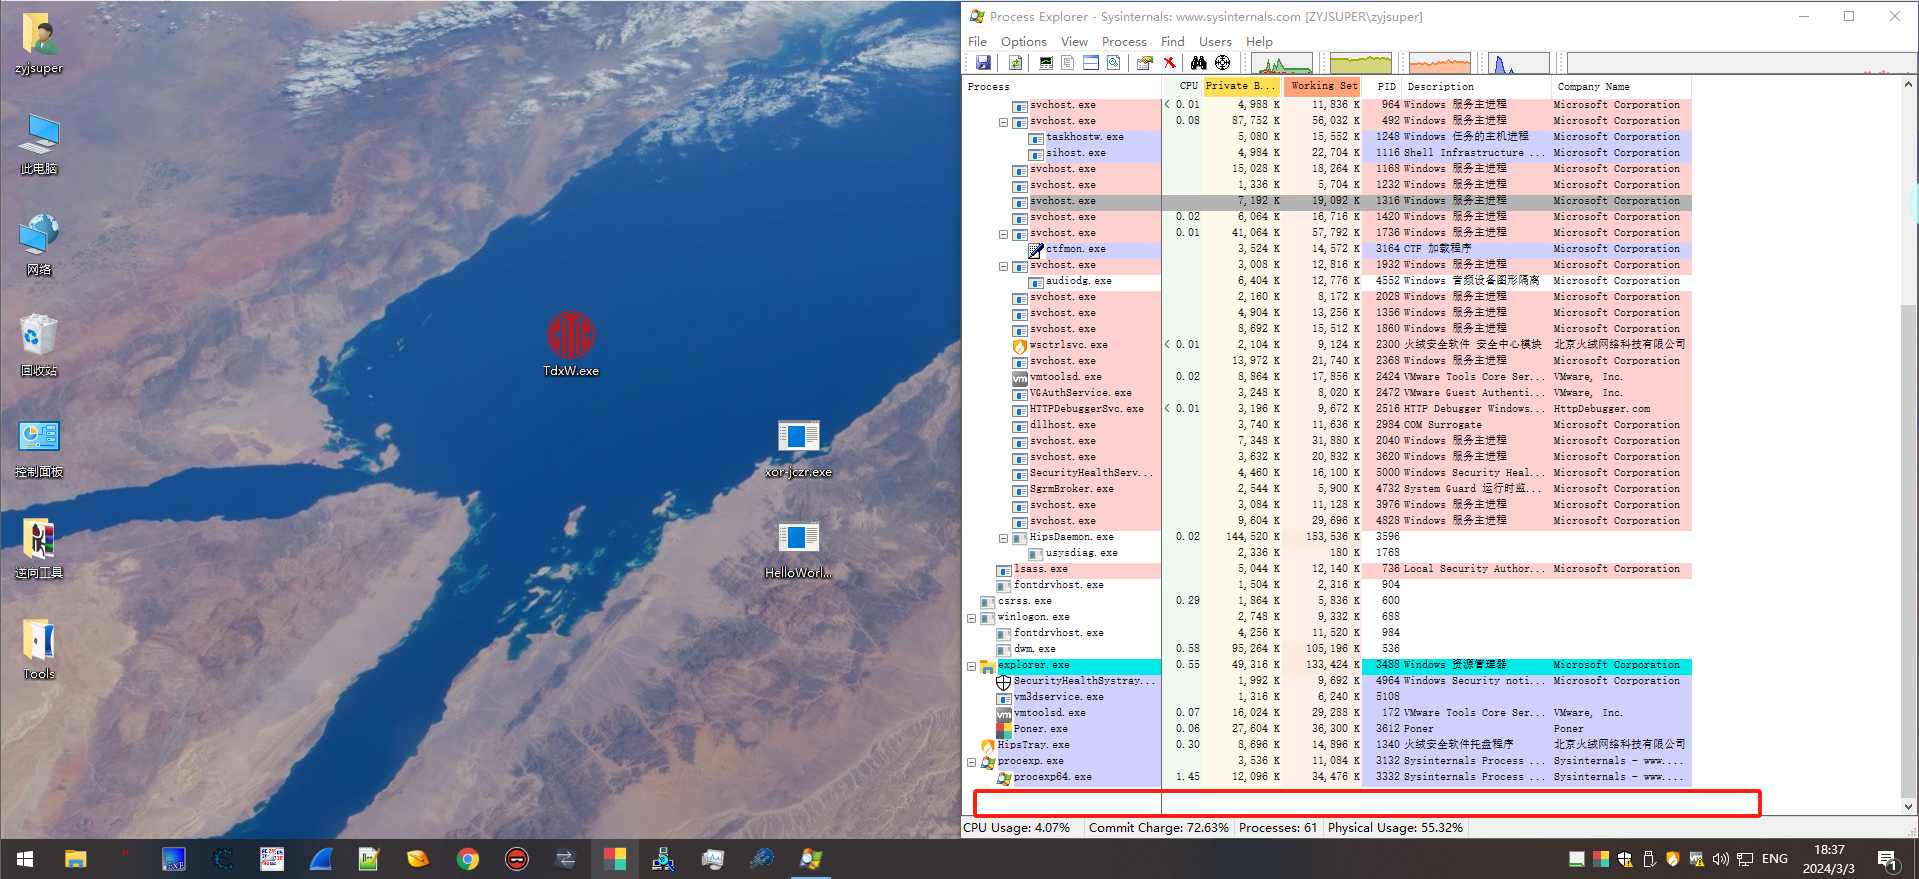Open the File menu
Screen dimensions: 1919x879
coord(977,41)
